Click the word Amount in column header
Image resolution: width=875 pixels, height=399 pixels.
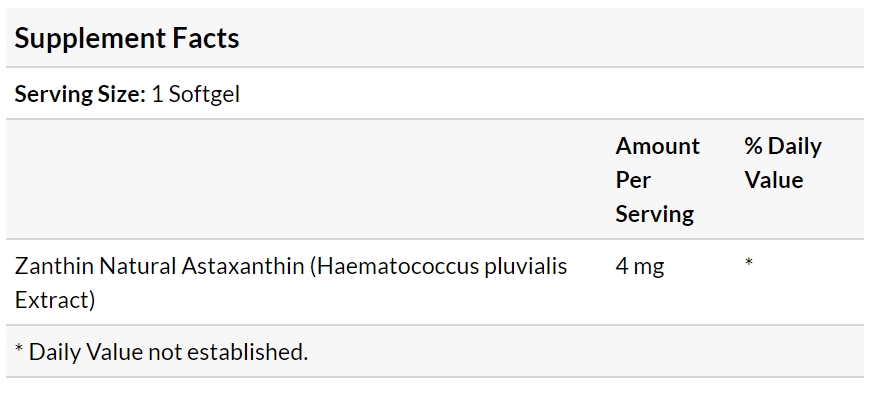point(657,146)
